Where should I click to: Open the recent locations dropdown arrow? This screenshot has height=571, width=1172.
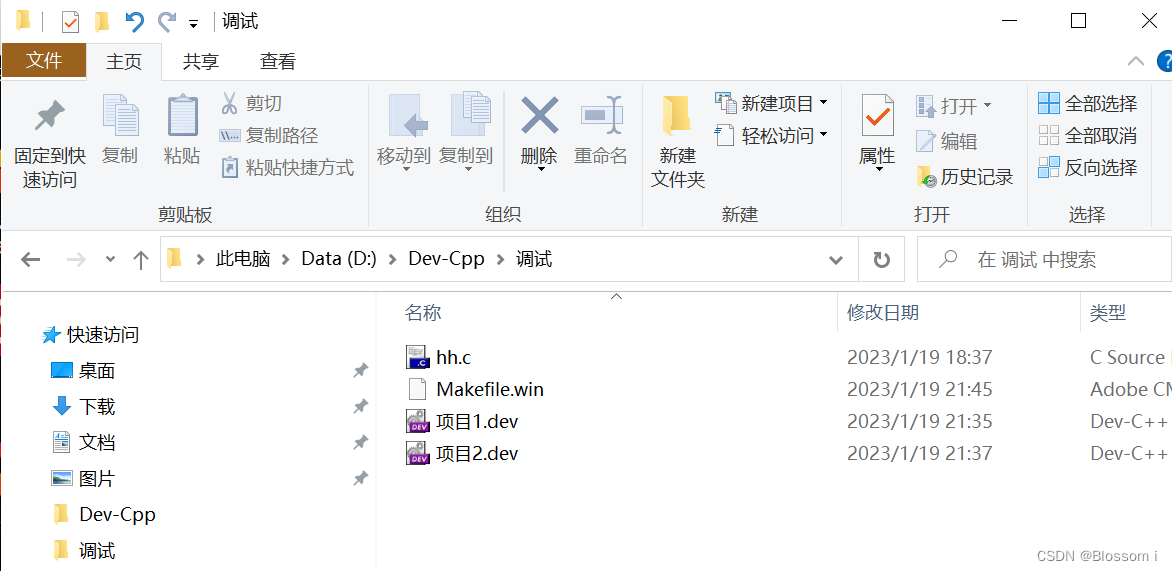(111, 259)
